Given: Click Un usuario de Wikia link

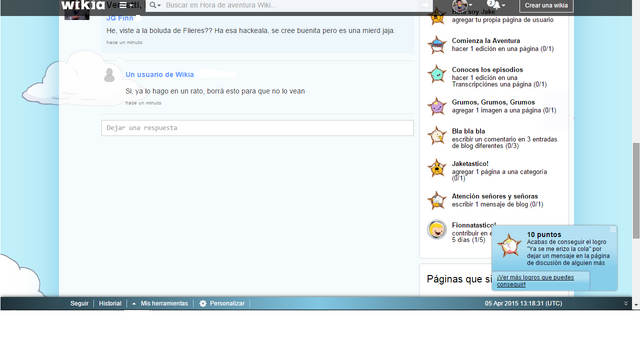Looking at the screenshot, I should pyautogui.click(x=160, y=74).
